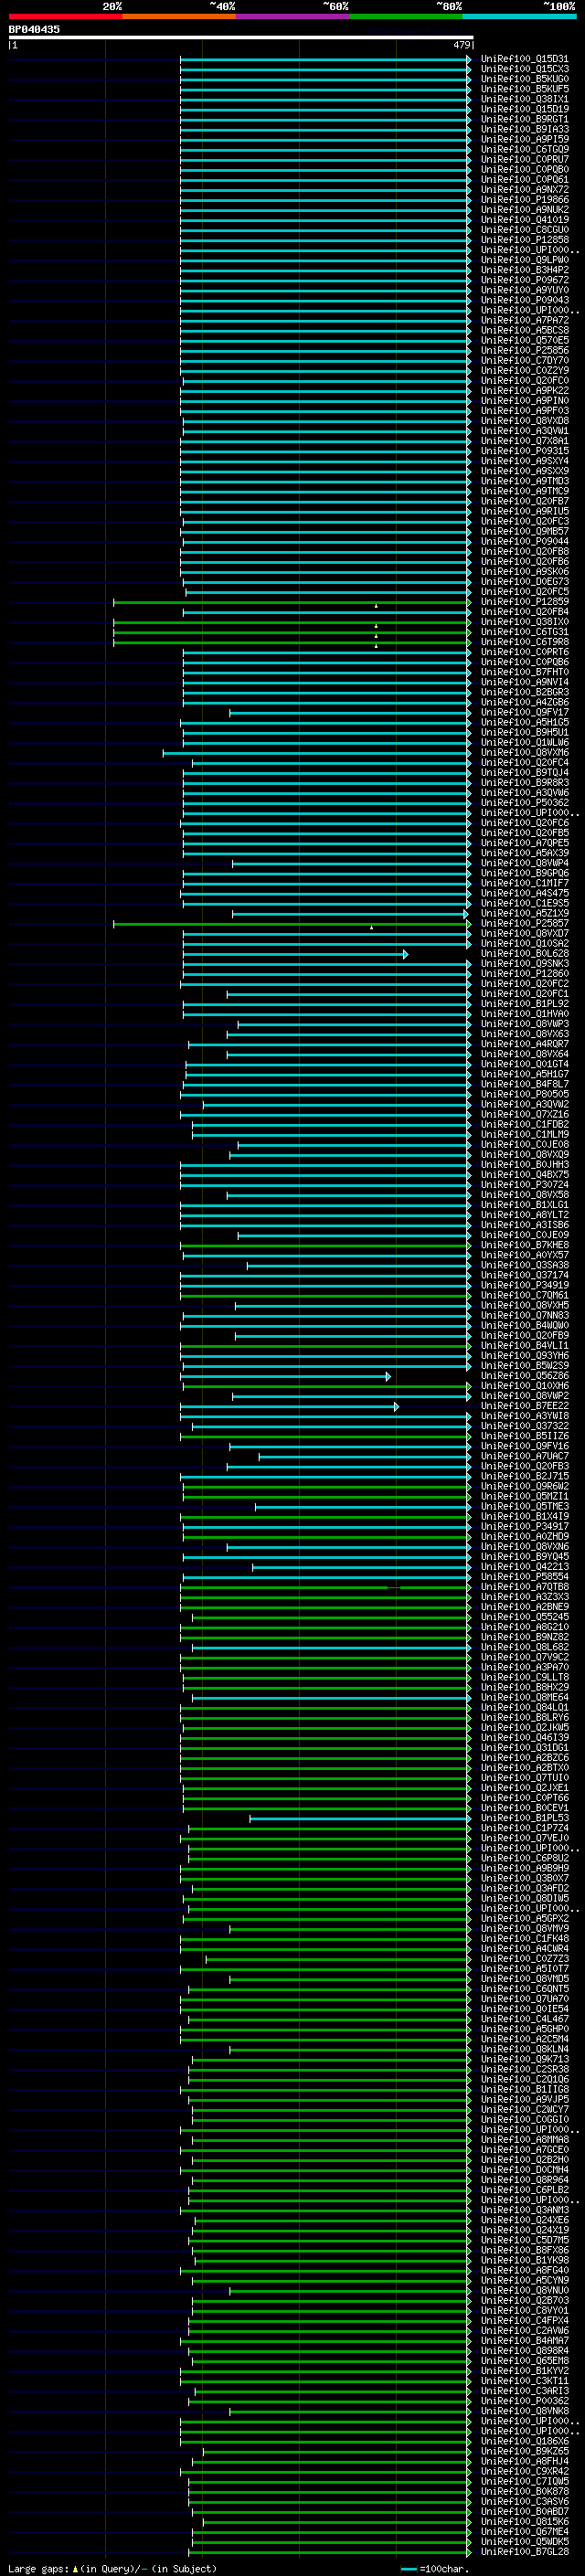Select UniRef100_P50362 label

(x=525, y=803)
